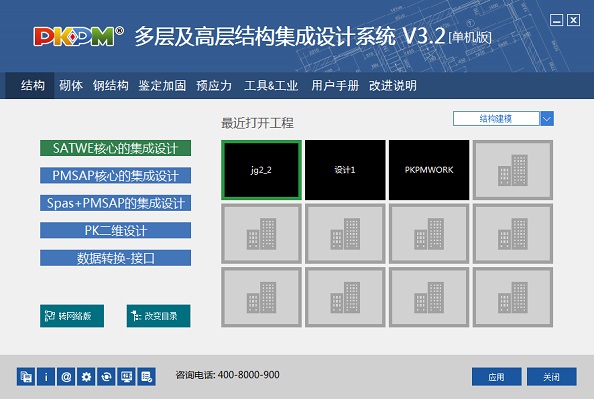
Task: Click the 改变目录 button
Action: (x=158, y=316)
